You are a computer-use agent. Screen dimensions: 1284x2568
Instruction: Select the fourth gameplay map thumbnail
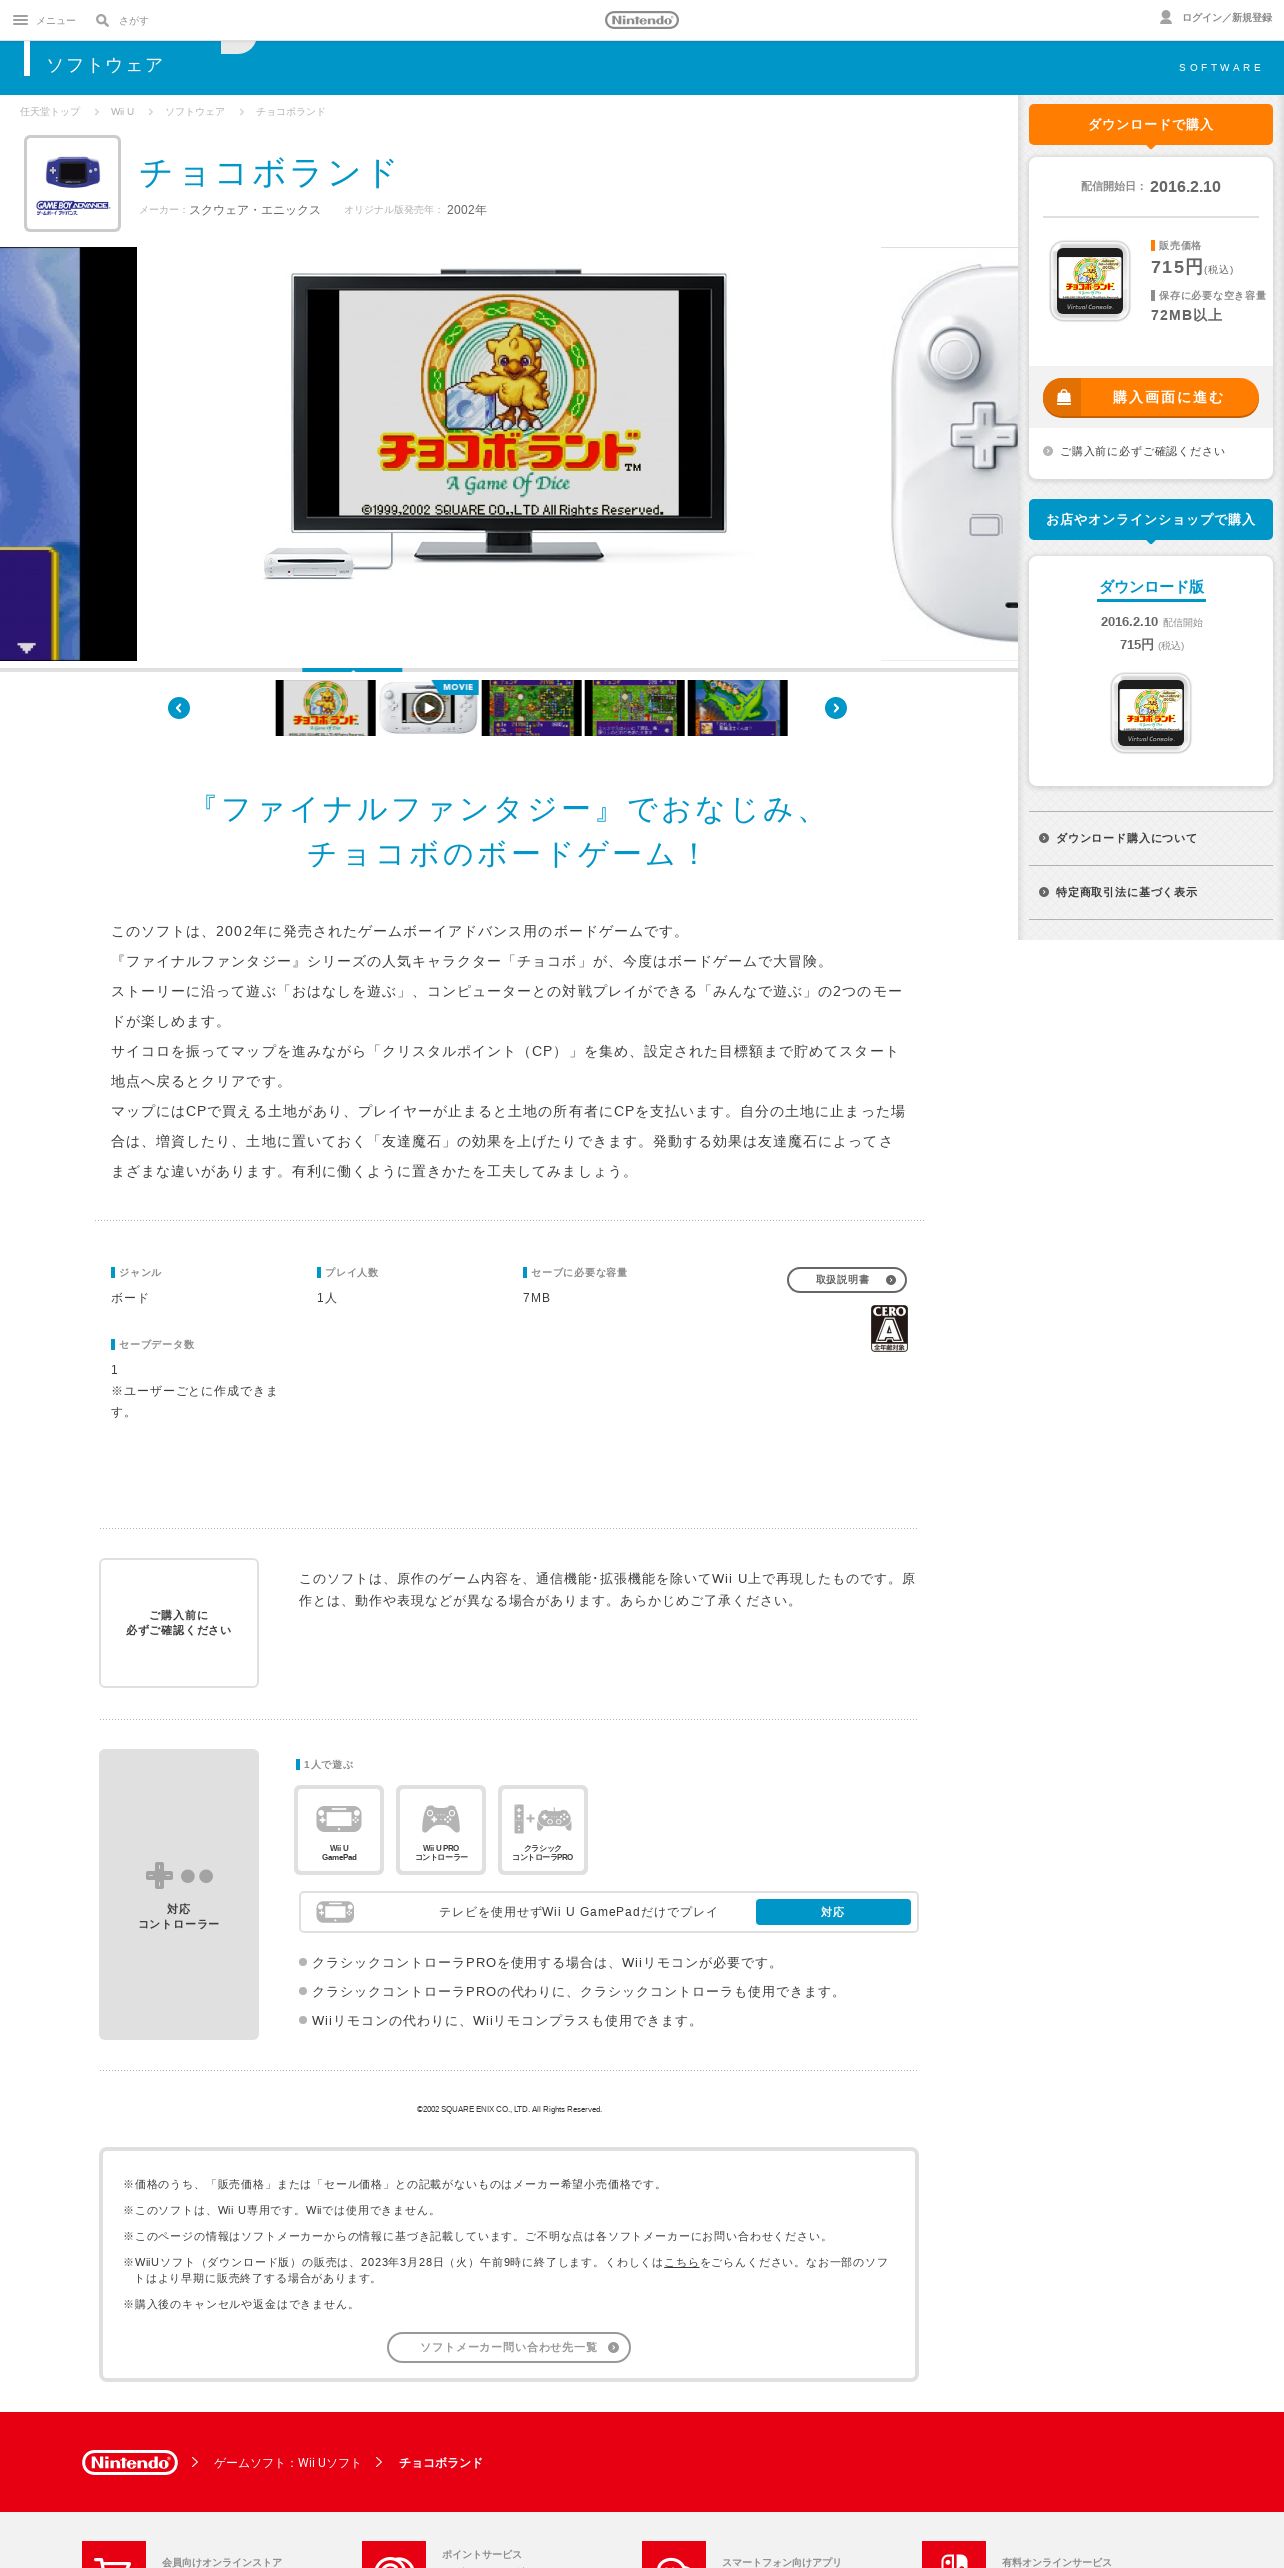click(634, 708)
